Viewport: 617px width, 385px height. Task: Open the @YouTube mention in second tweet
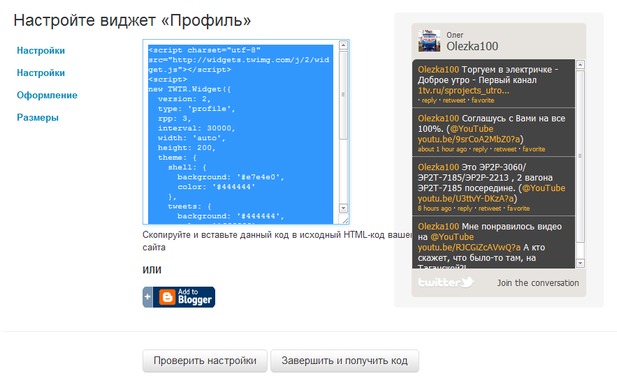471,129
